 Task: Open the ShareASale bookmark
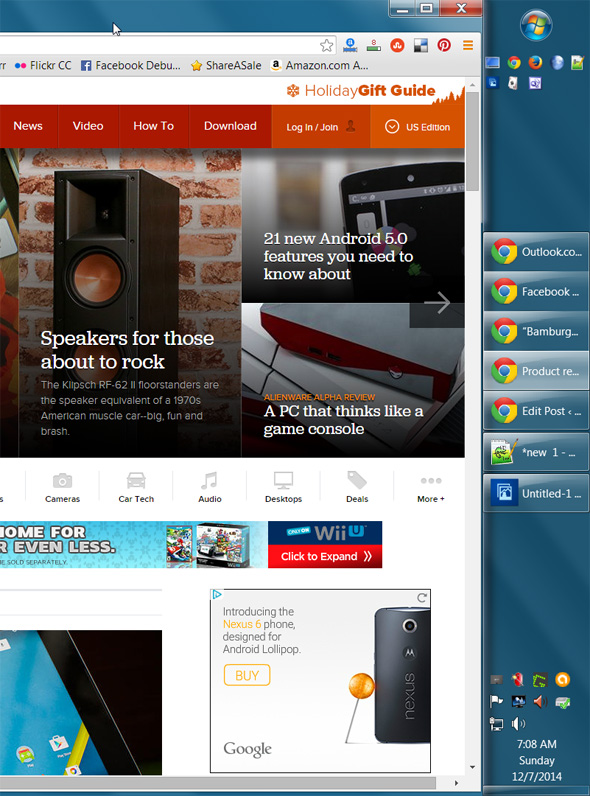226,65
